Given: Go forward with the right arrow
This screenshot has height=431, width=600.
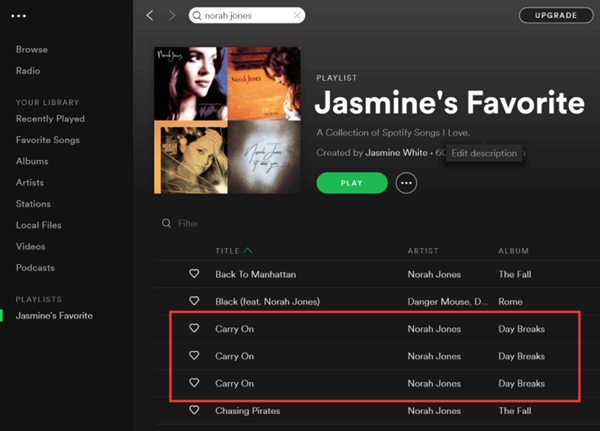Looking at the screenshot, I should 172,15.
